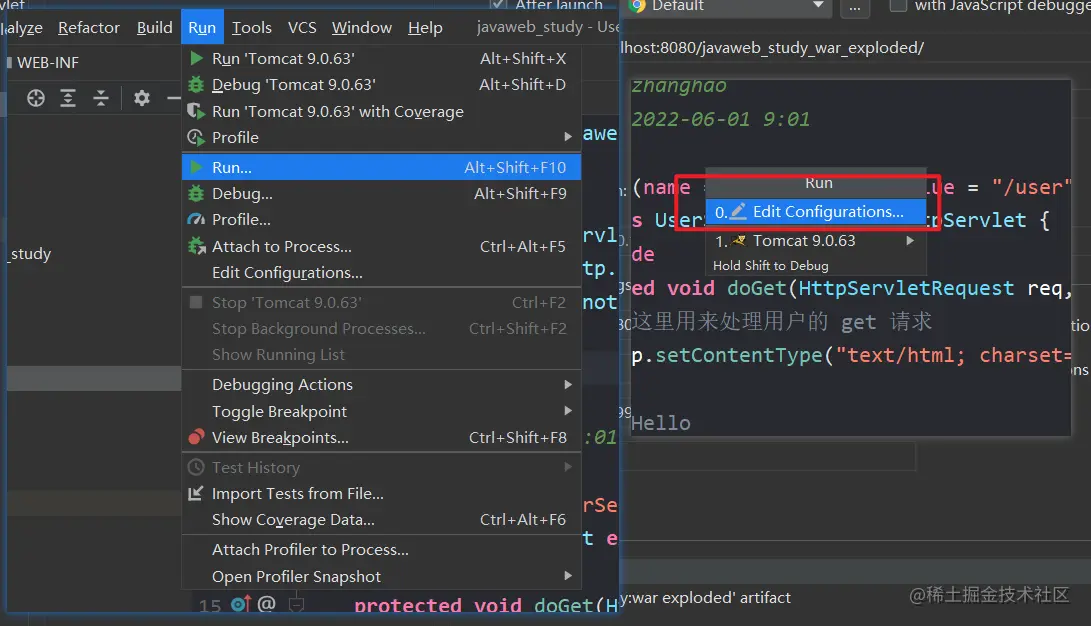
Task: Expand the Open Profiler Snapshot submenu
Action: [x=568, y=576]
